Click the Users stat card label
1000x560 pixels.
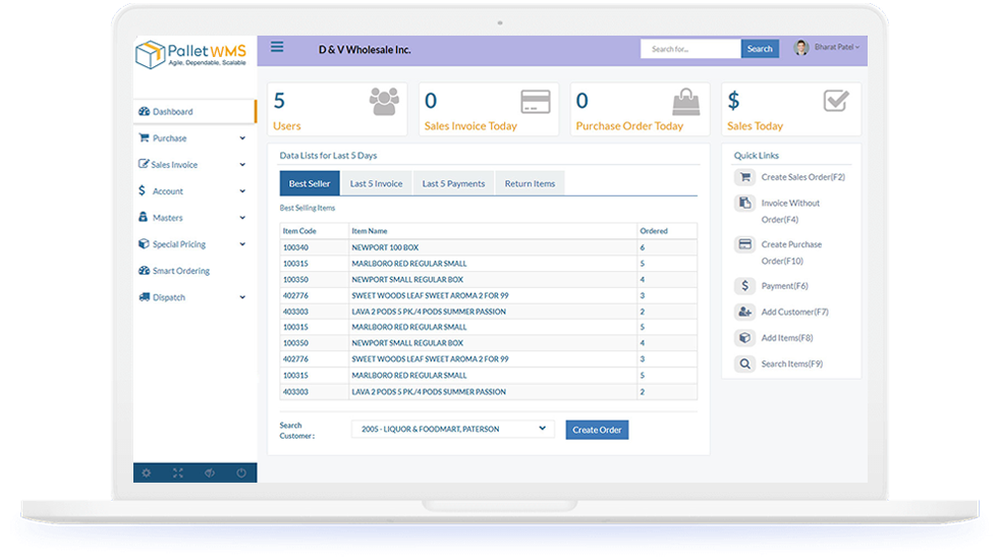[x=287, y=126]
